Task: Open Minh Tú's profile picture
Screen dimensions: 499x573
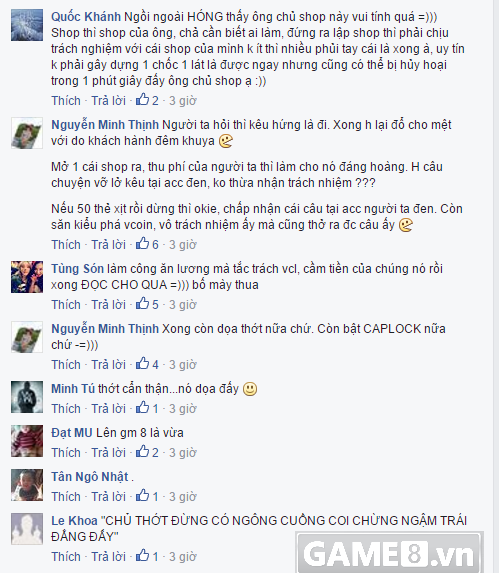Action: 27,397
